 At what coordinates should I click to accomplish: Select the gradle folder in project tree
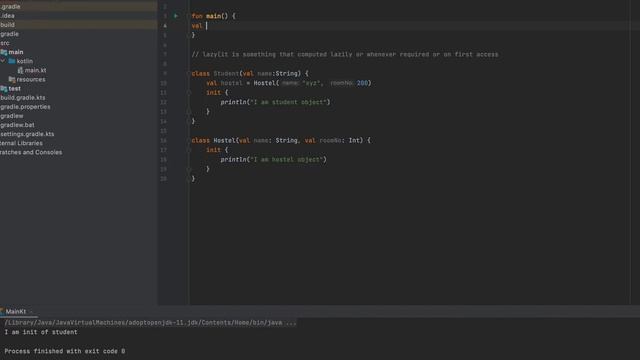click(x=9, y=34)
